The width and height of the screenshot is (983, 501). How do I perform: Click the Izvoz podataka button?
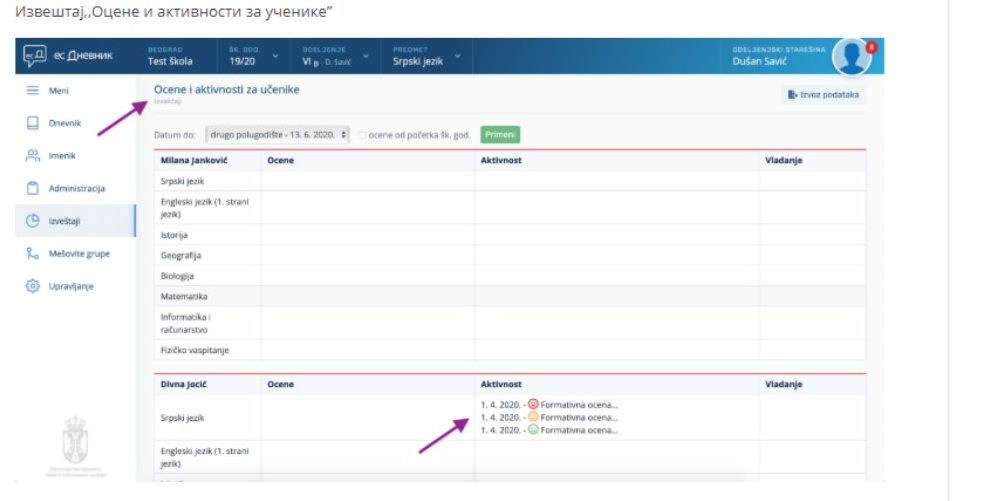pyautogui.click(x=821, y=94)
